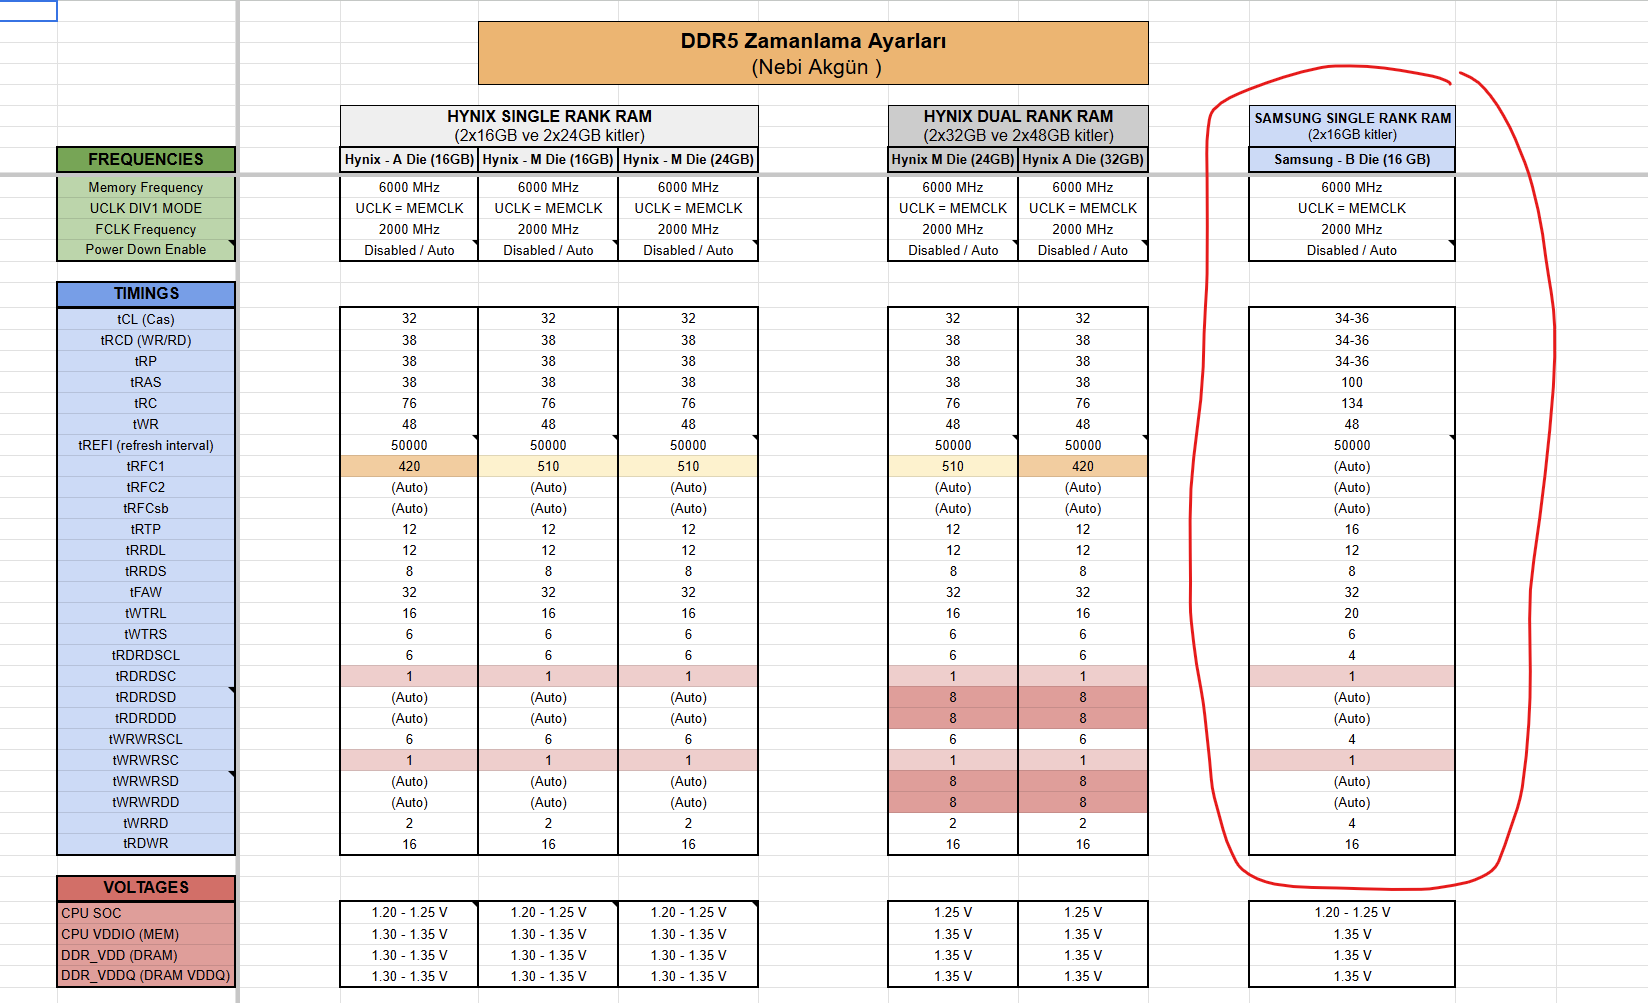Image resolution: width=1648 pixels, height=1003 pixels.
Task: Click the "tRAS" row label
Action: (146, 382)
